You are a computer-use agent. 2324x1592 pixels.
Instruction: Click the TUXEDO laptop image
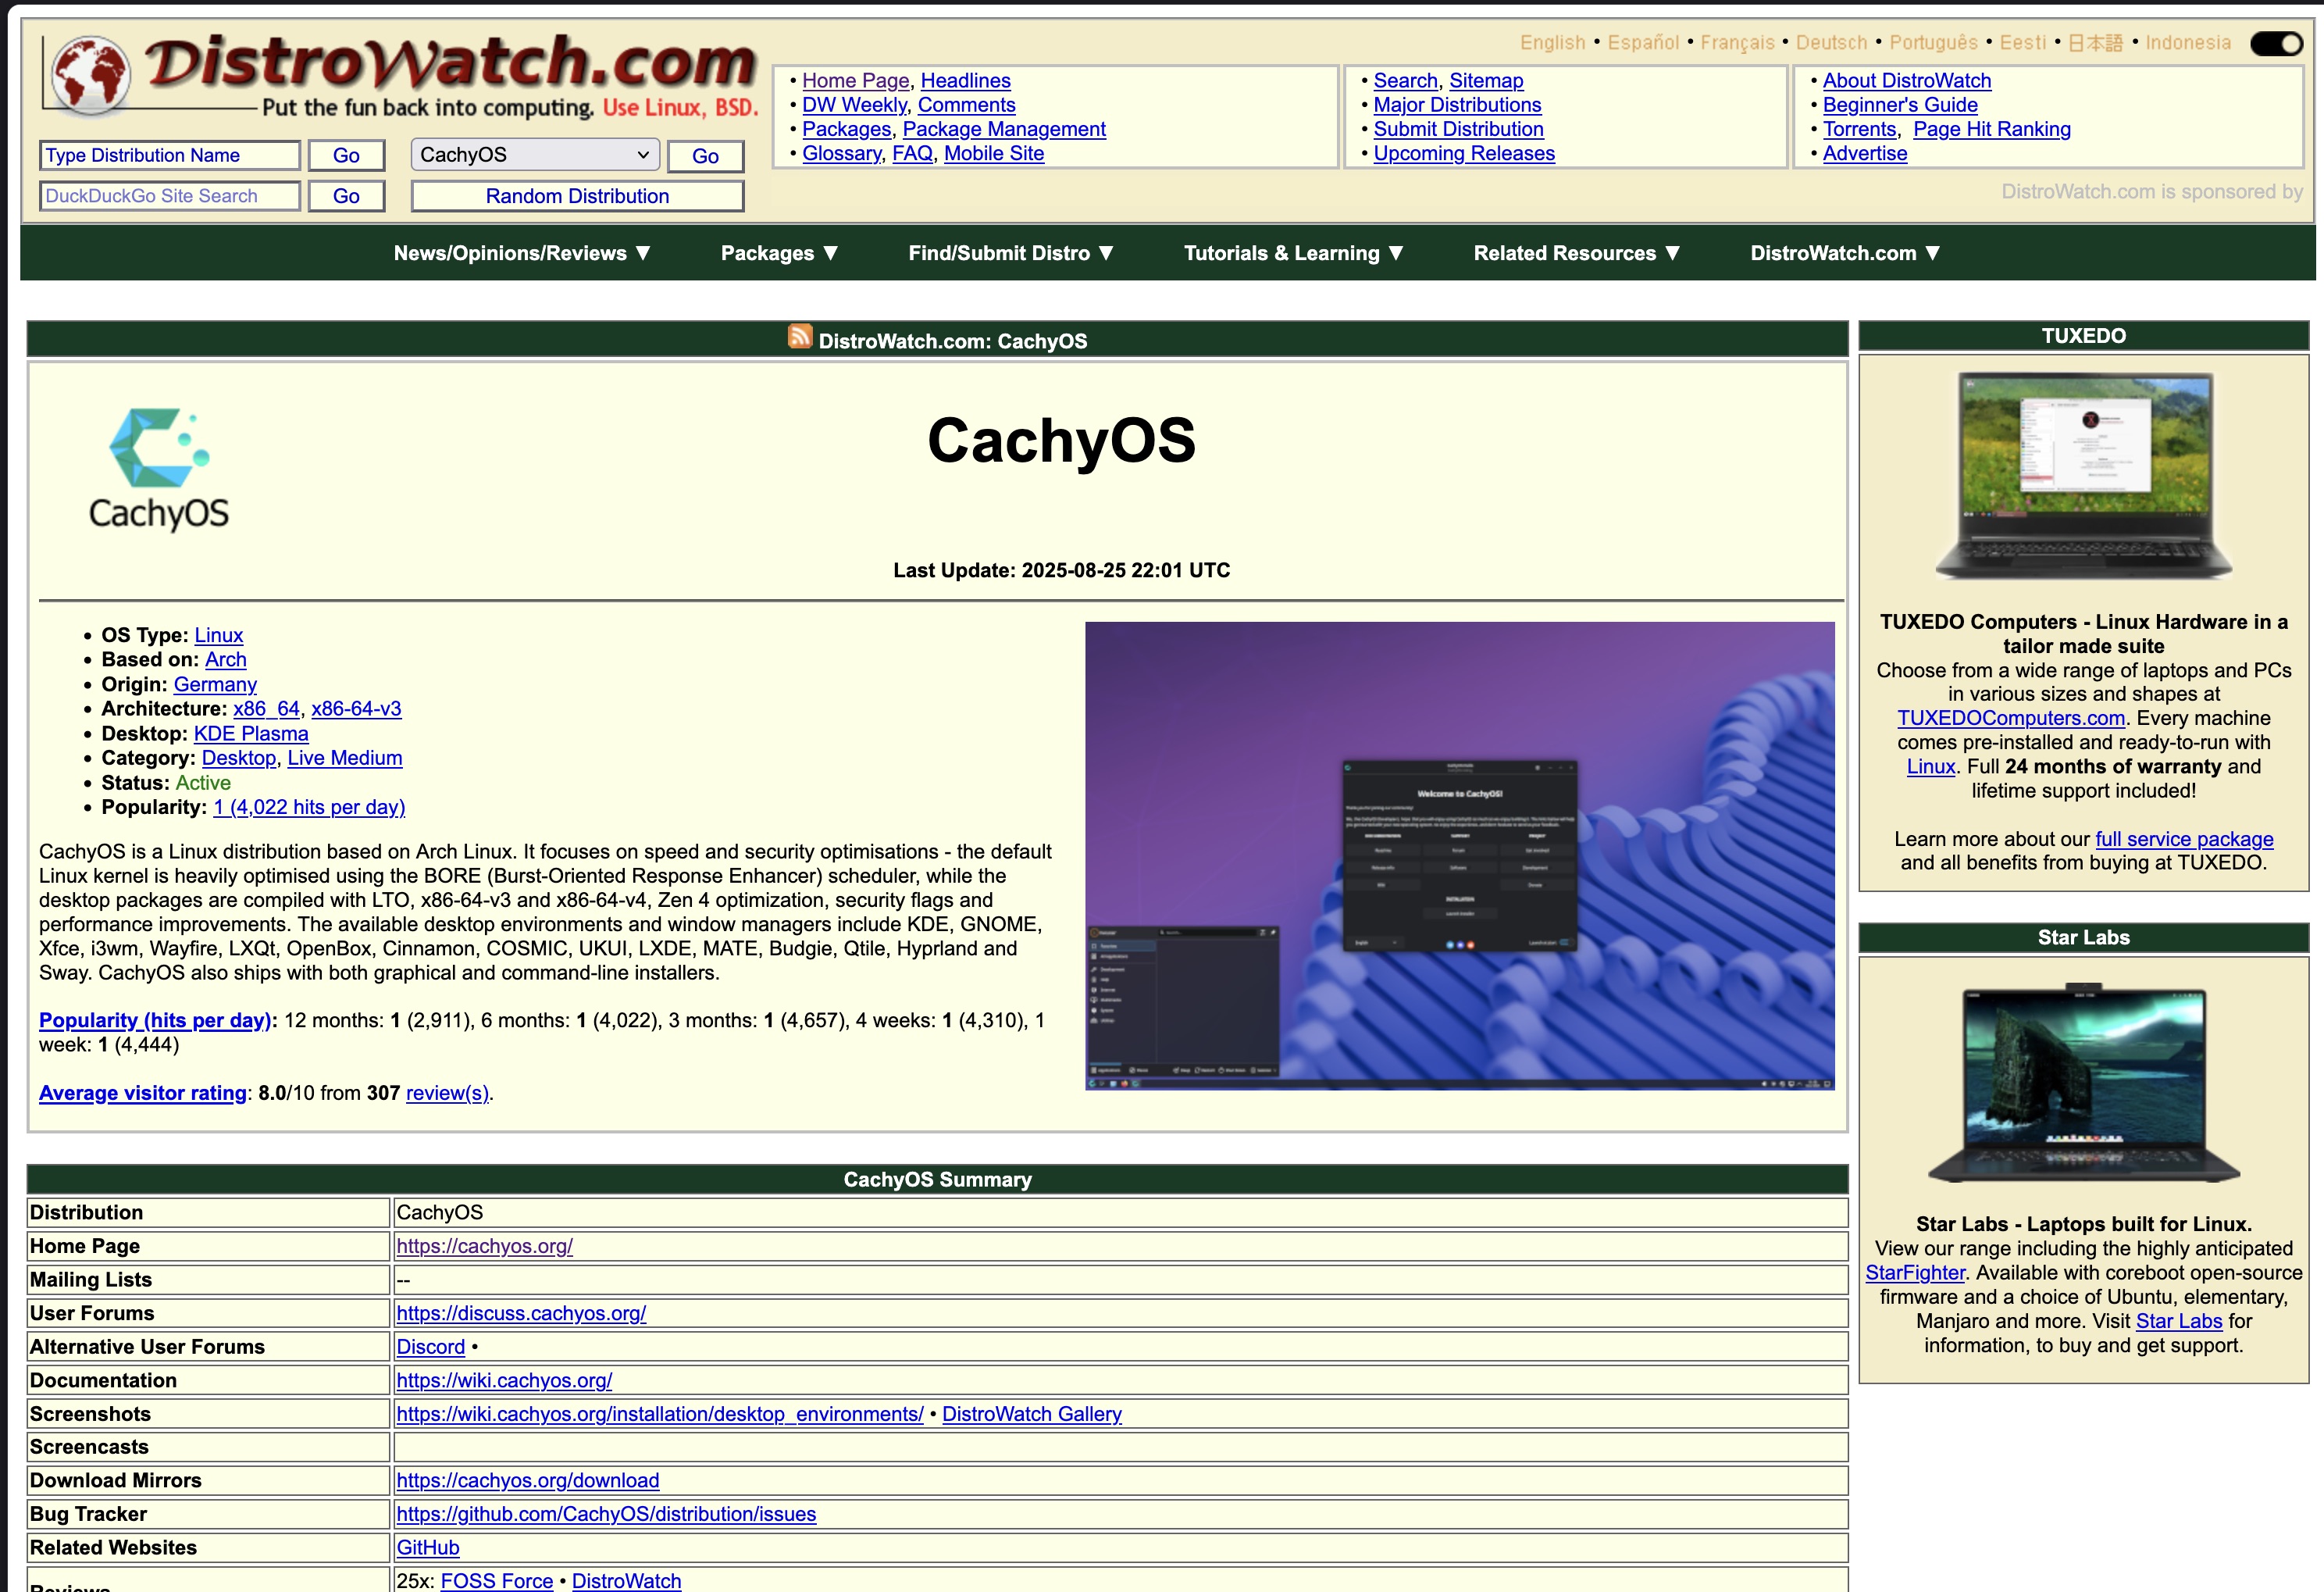[2083, 476]
